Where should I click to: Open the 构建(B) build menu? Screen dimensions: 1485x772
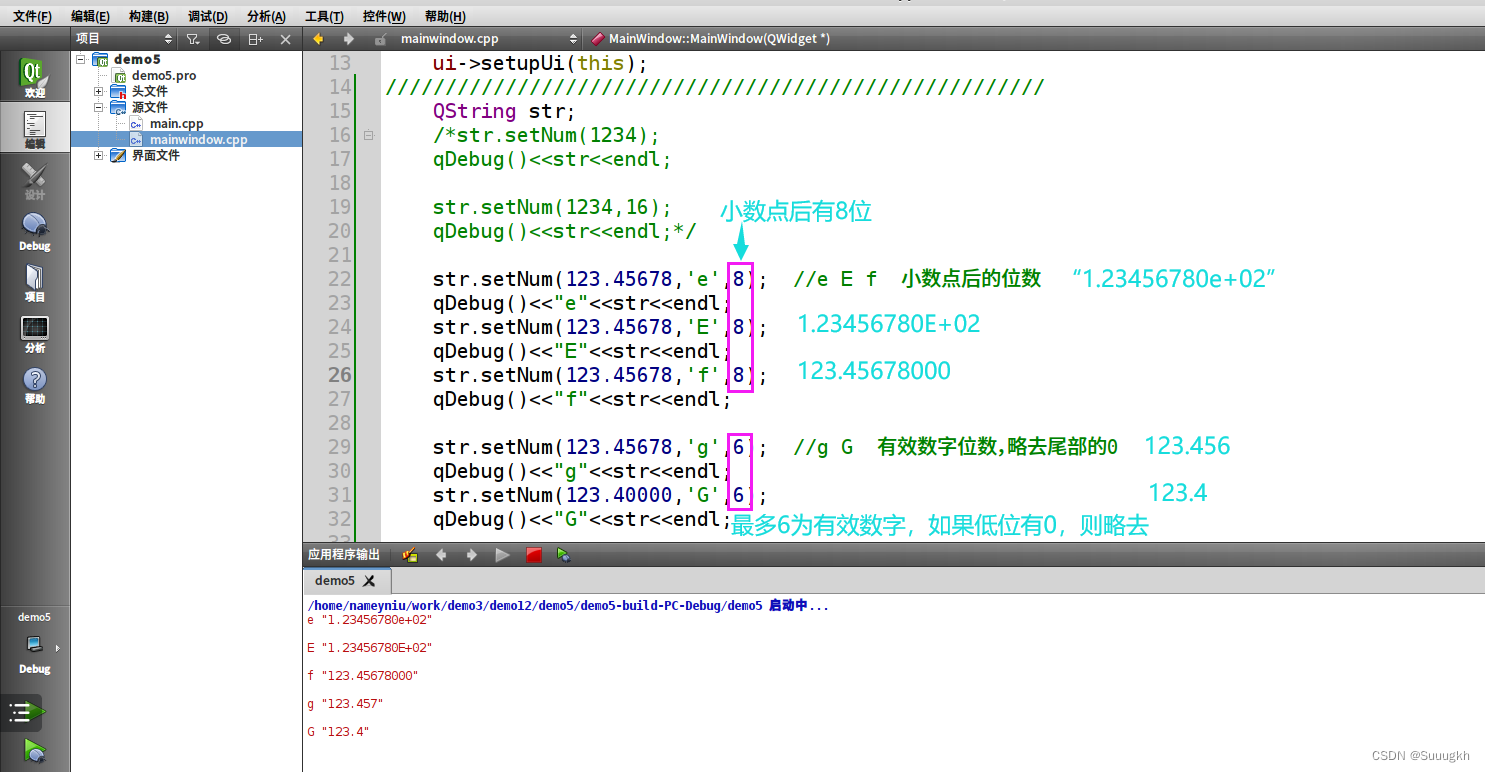(148, 16)
